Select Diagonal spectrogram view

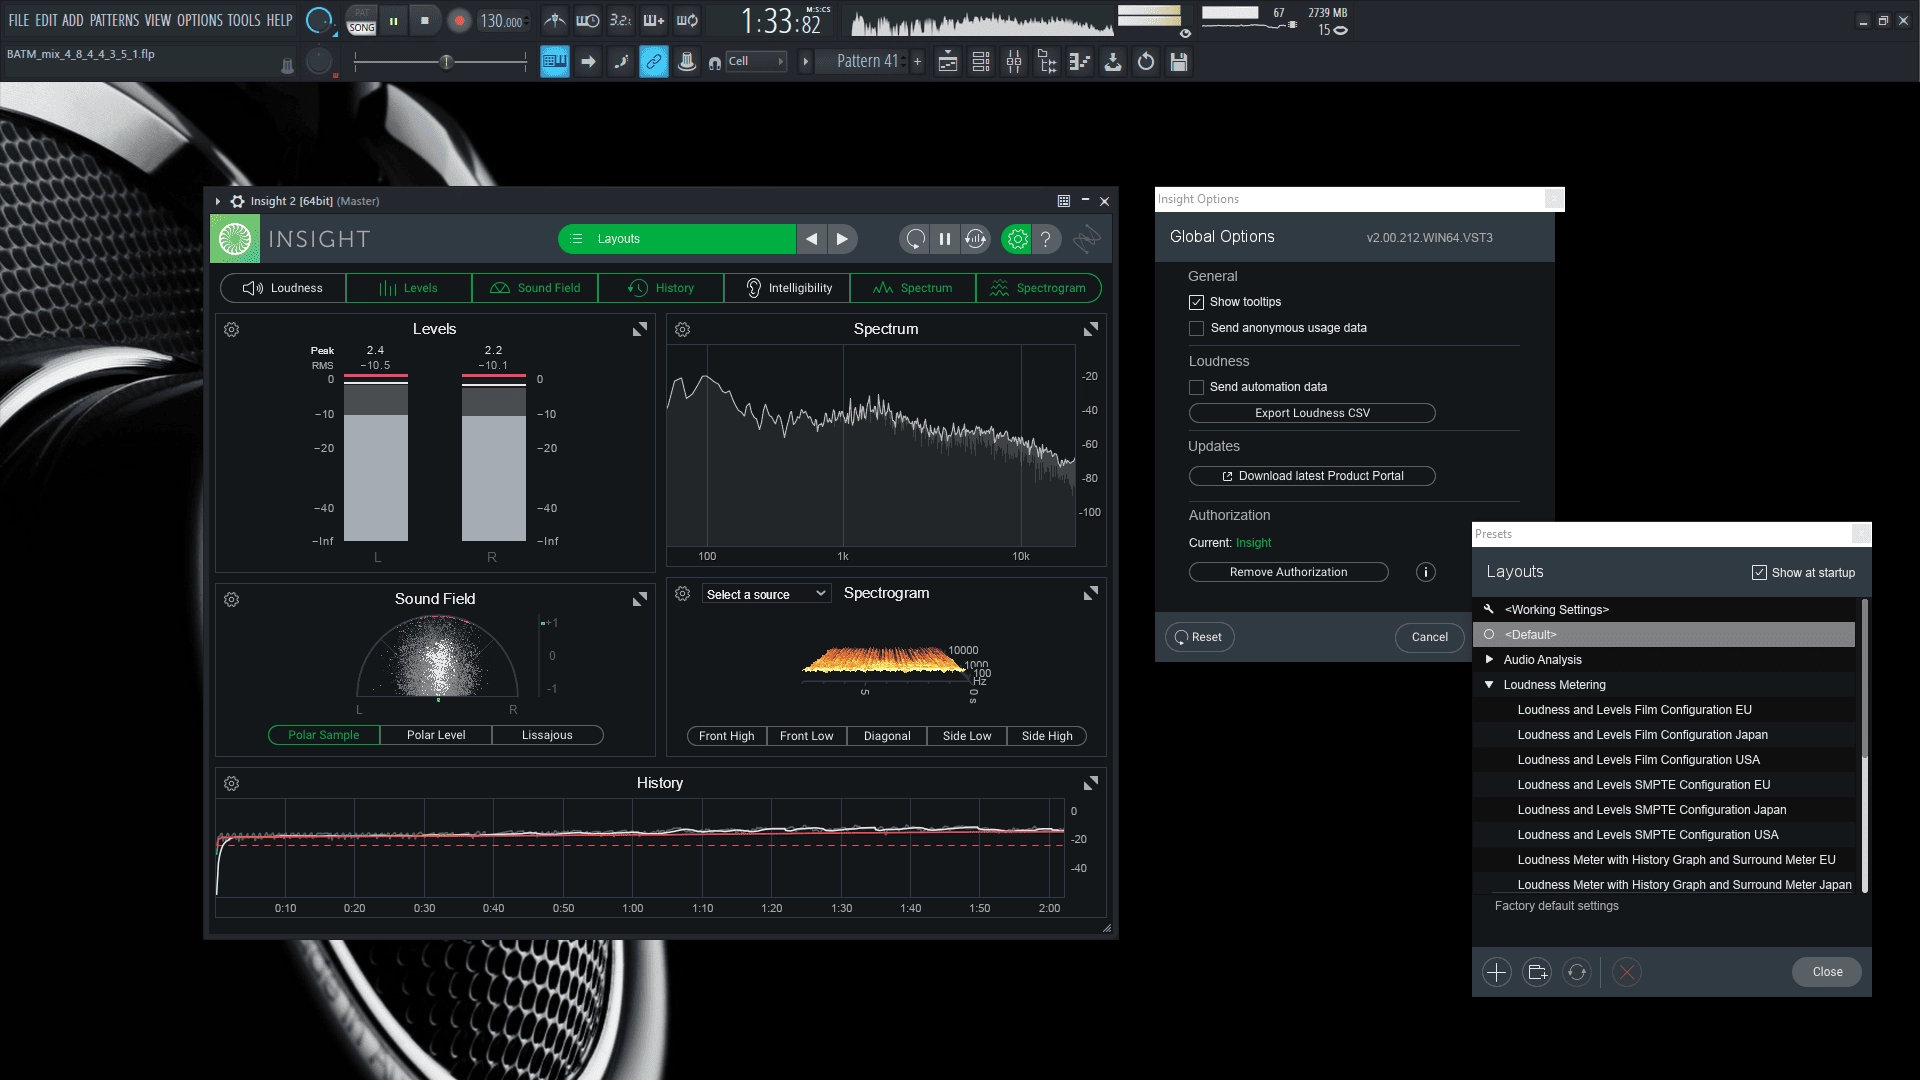(887, 736)
